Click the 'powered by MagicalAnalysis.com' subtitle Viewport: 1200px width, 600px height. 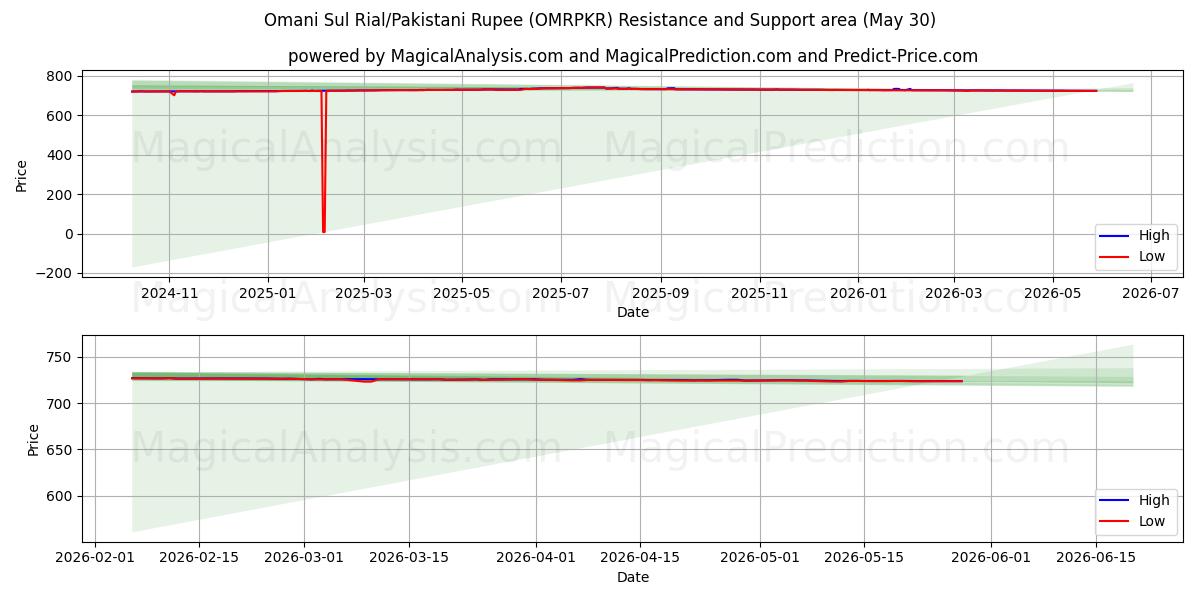tap(633, 56)
